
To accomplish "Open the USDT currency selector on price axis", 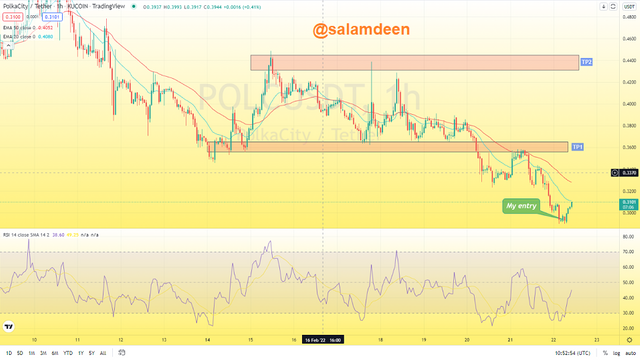I will [629, 7].
